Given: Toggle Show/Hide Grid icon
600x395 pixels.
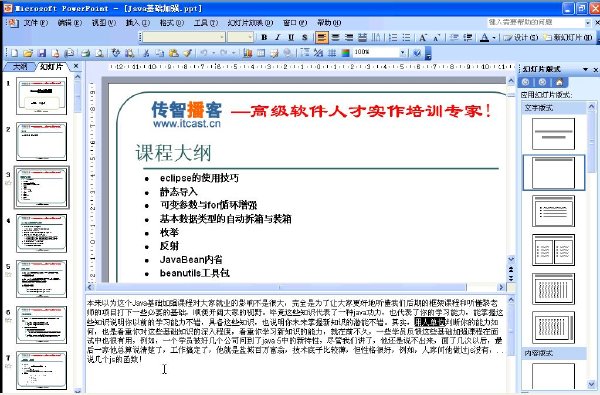Looking at the screenshot, I should 332,53.
